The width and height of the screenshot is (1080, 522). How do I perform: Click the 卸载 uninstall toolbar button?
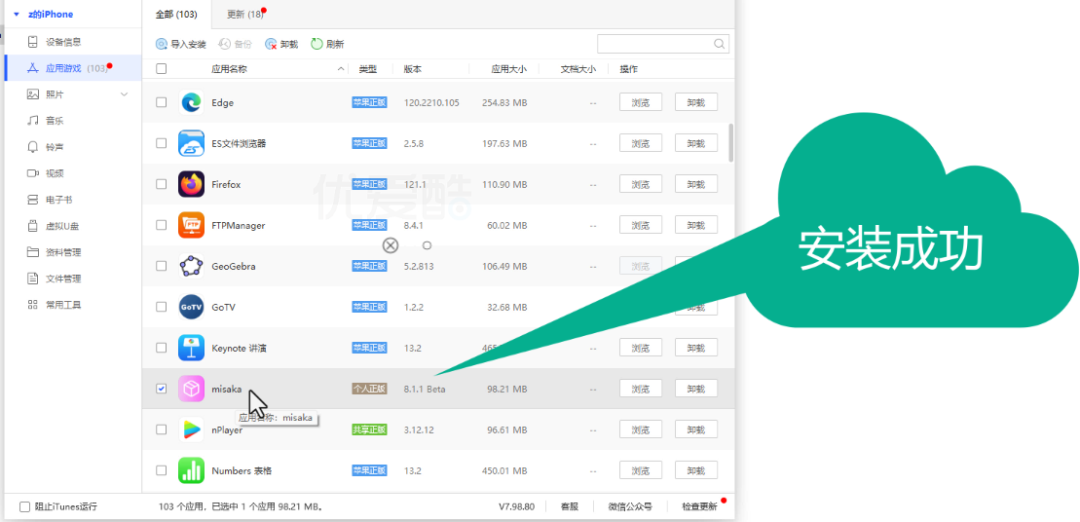[x=282, y=44]
